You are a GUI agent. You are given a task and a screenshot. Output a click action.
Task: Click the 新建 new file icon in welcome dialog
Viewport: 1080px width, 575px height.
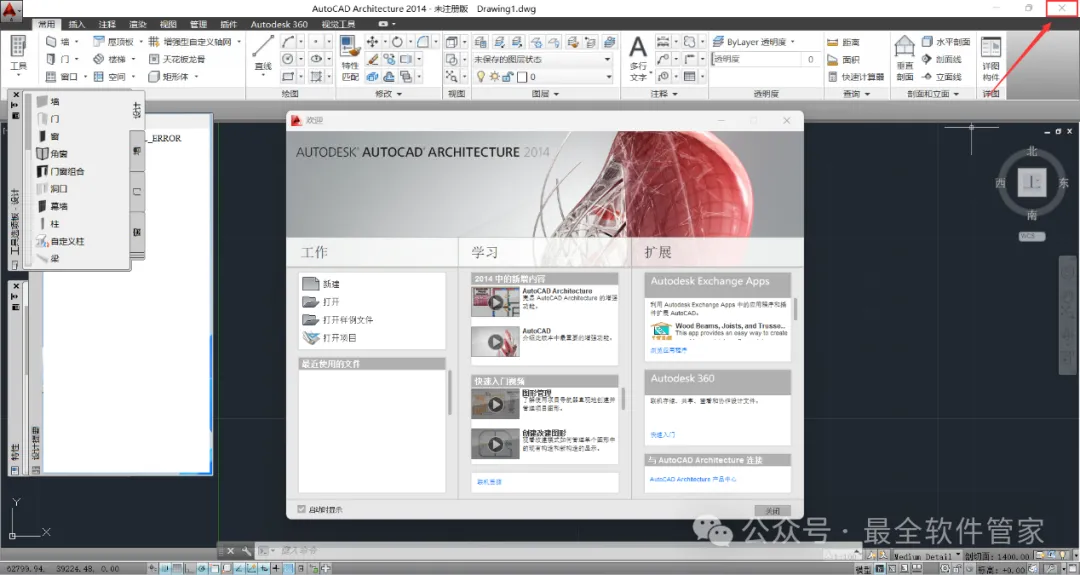(311, 284)
